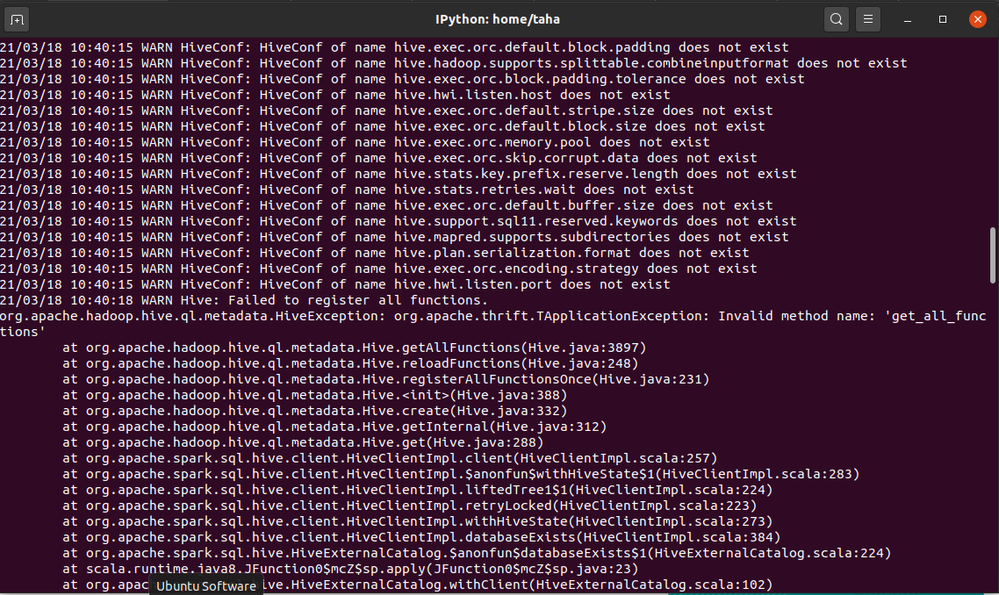Click the 'Failed to register all functions' line
Screen dimensions: 999x595
coord(243,300)
